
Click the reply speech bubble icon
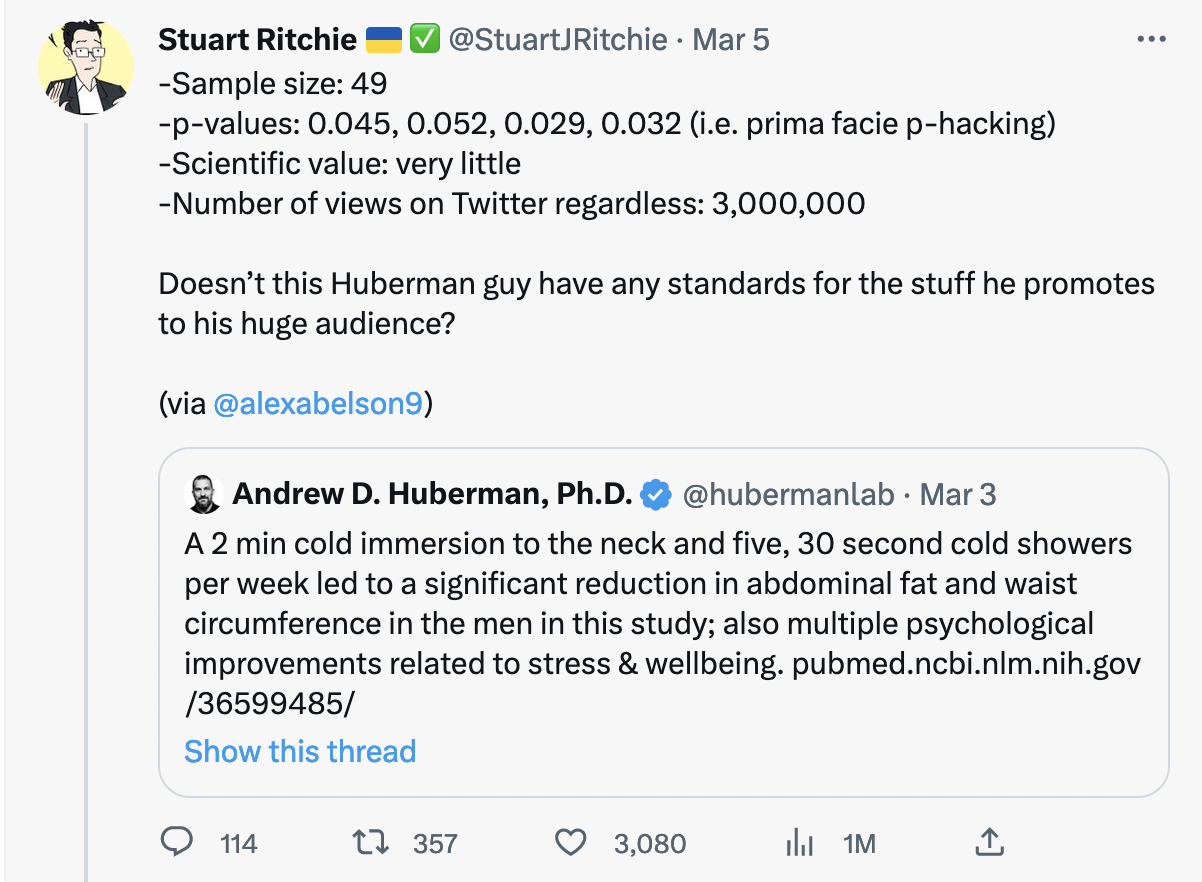point(176,843)
